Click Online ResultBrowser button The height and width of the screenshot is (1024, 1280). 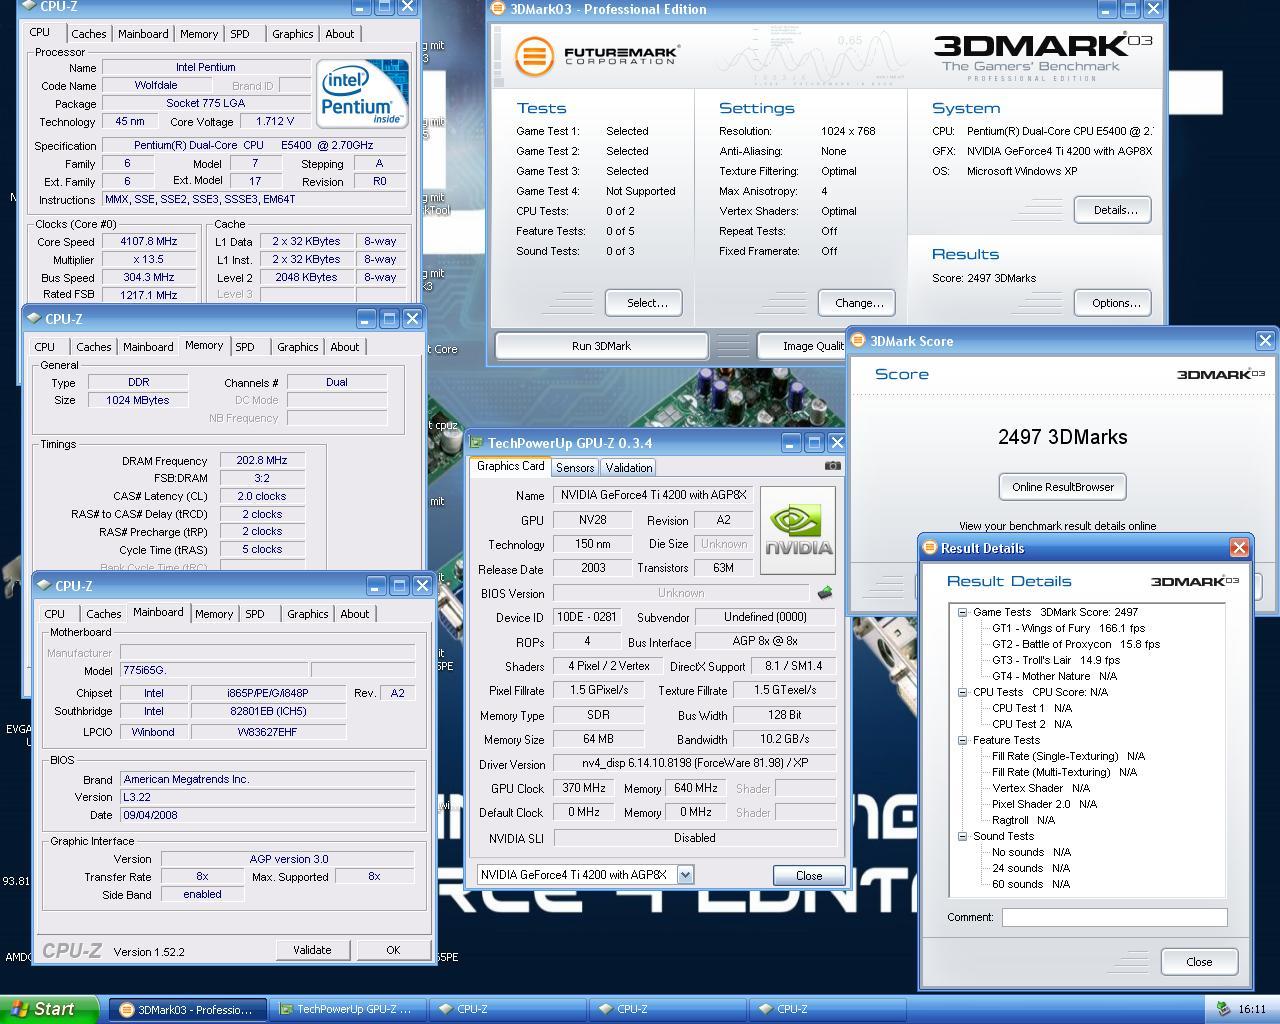[x=1062, y=487]
